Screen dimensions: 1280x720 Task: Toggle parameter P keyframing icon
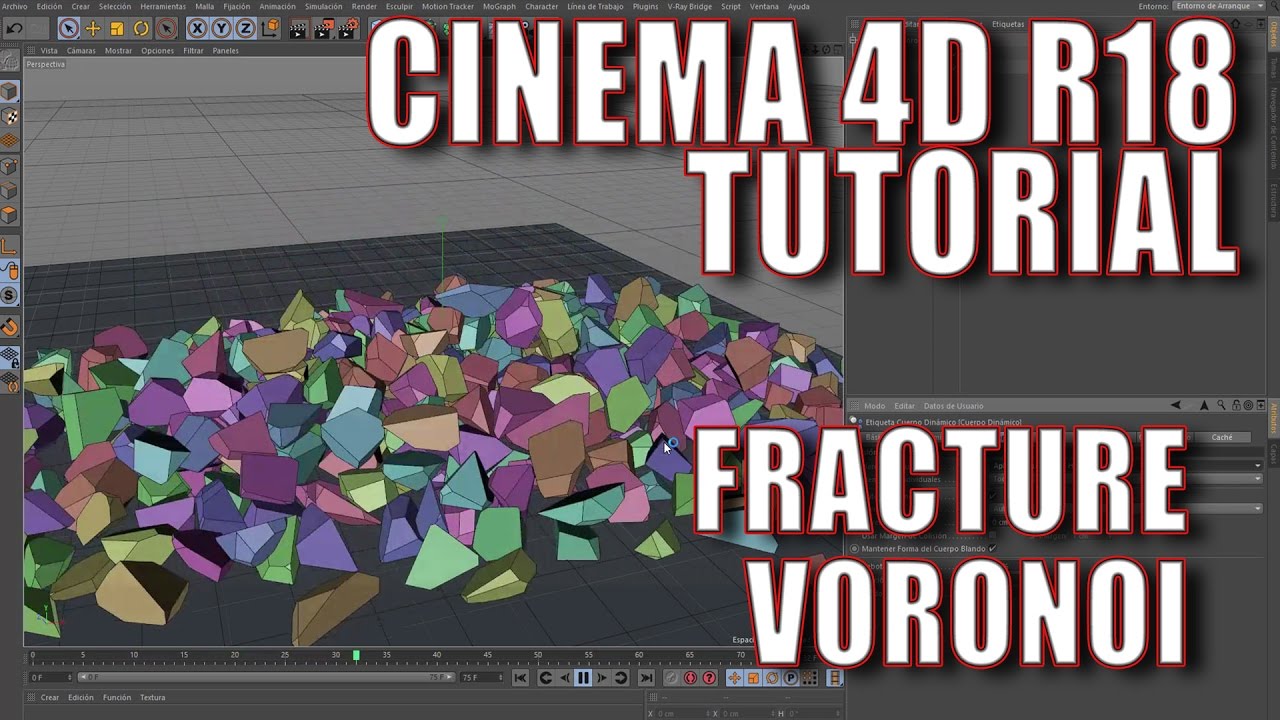790,678
